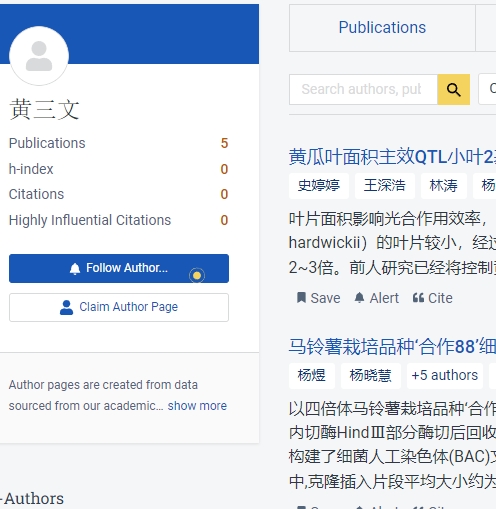Click abstract text starting 以四倍体马铃薯栽培品种
The image size is (496, 509).
pos(392,445)
